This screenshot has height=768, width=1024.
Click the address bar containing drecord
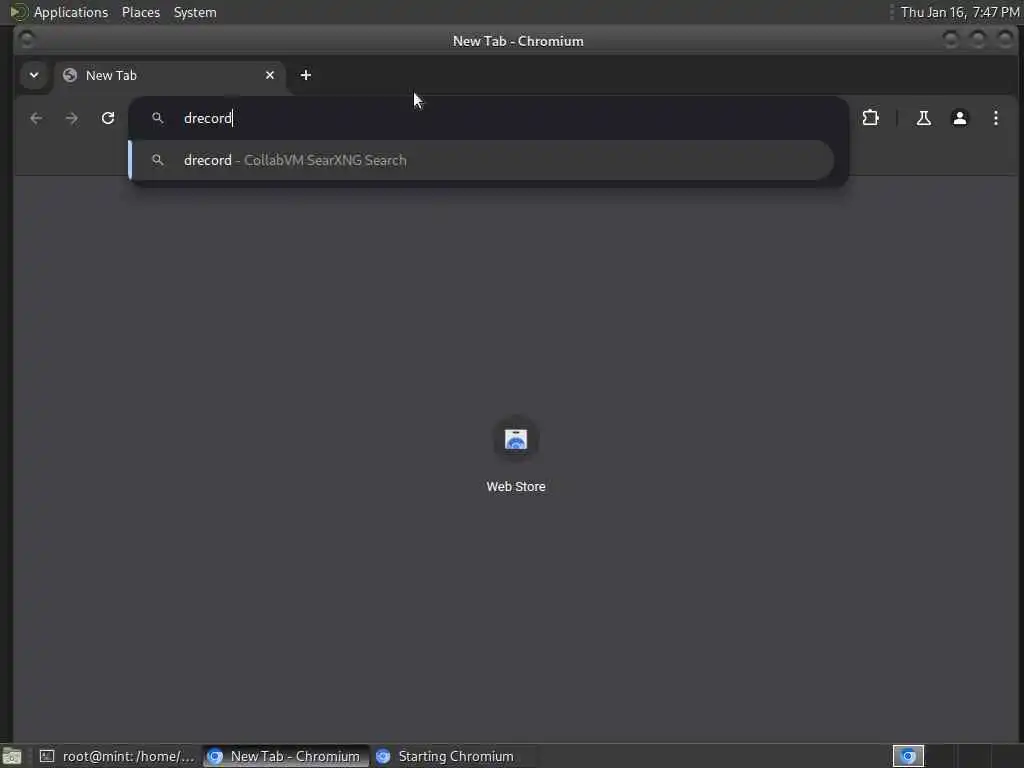pyautogui.click(x=490, y=118)
